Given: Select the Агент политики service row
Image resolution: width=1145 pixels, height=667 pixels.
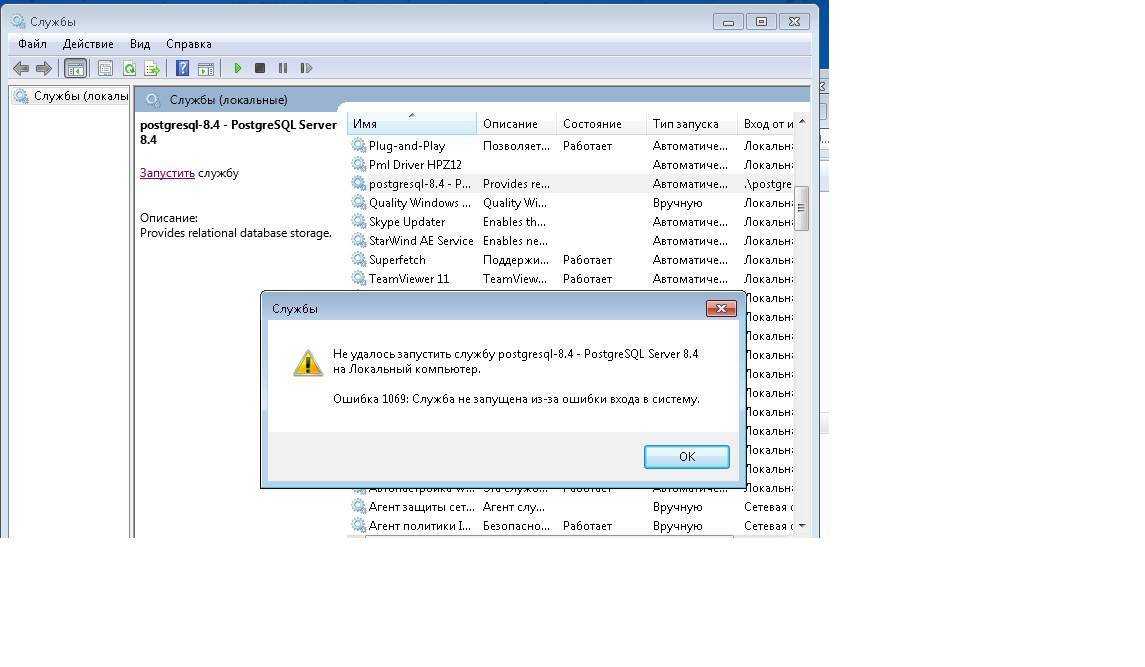Looking at the screenshot, I should point(572,526).
